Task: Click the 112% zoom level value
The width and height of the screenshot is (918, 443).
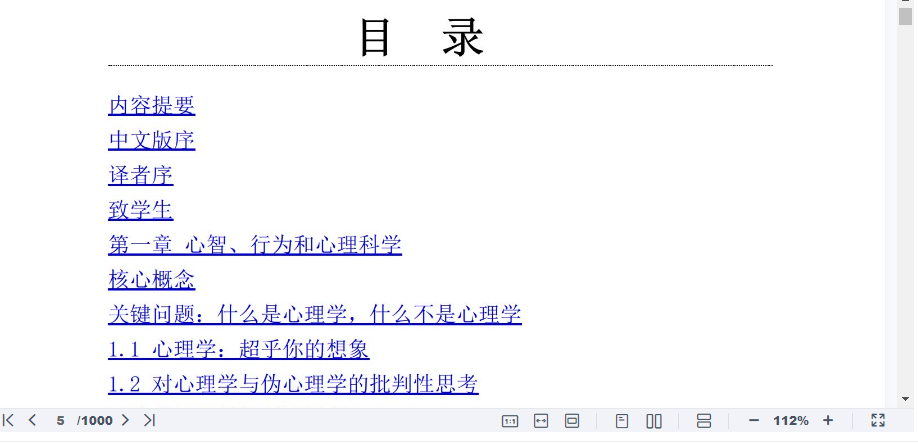Action: [x=790, y=421]
